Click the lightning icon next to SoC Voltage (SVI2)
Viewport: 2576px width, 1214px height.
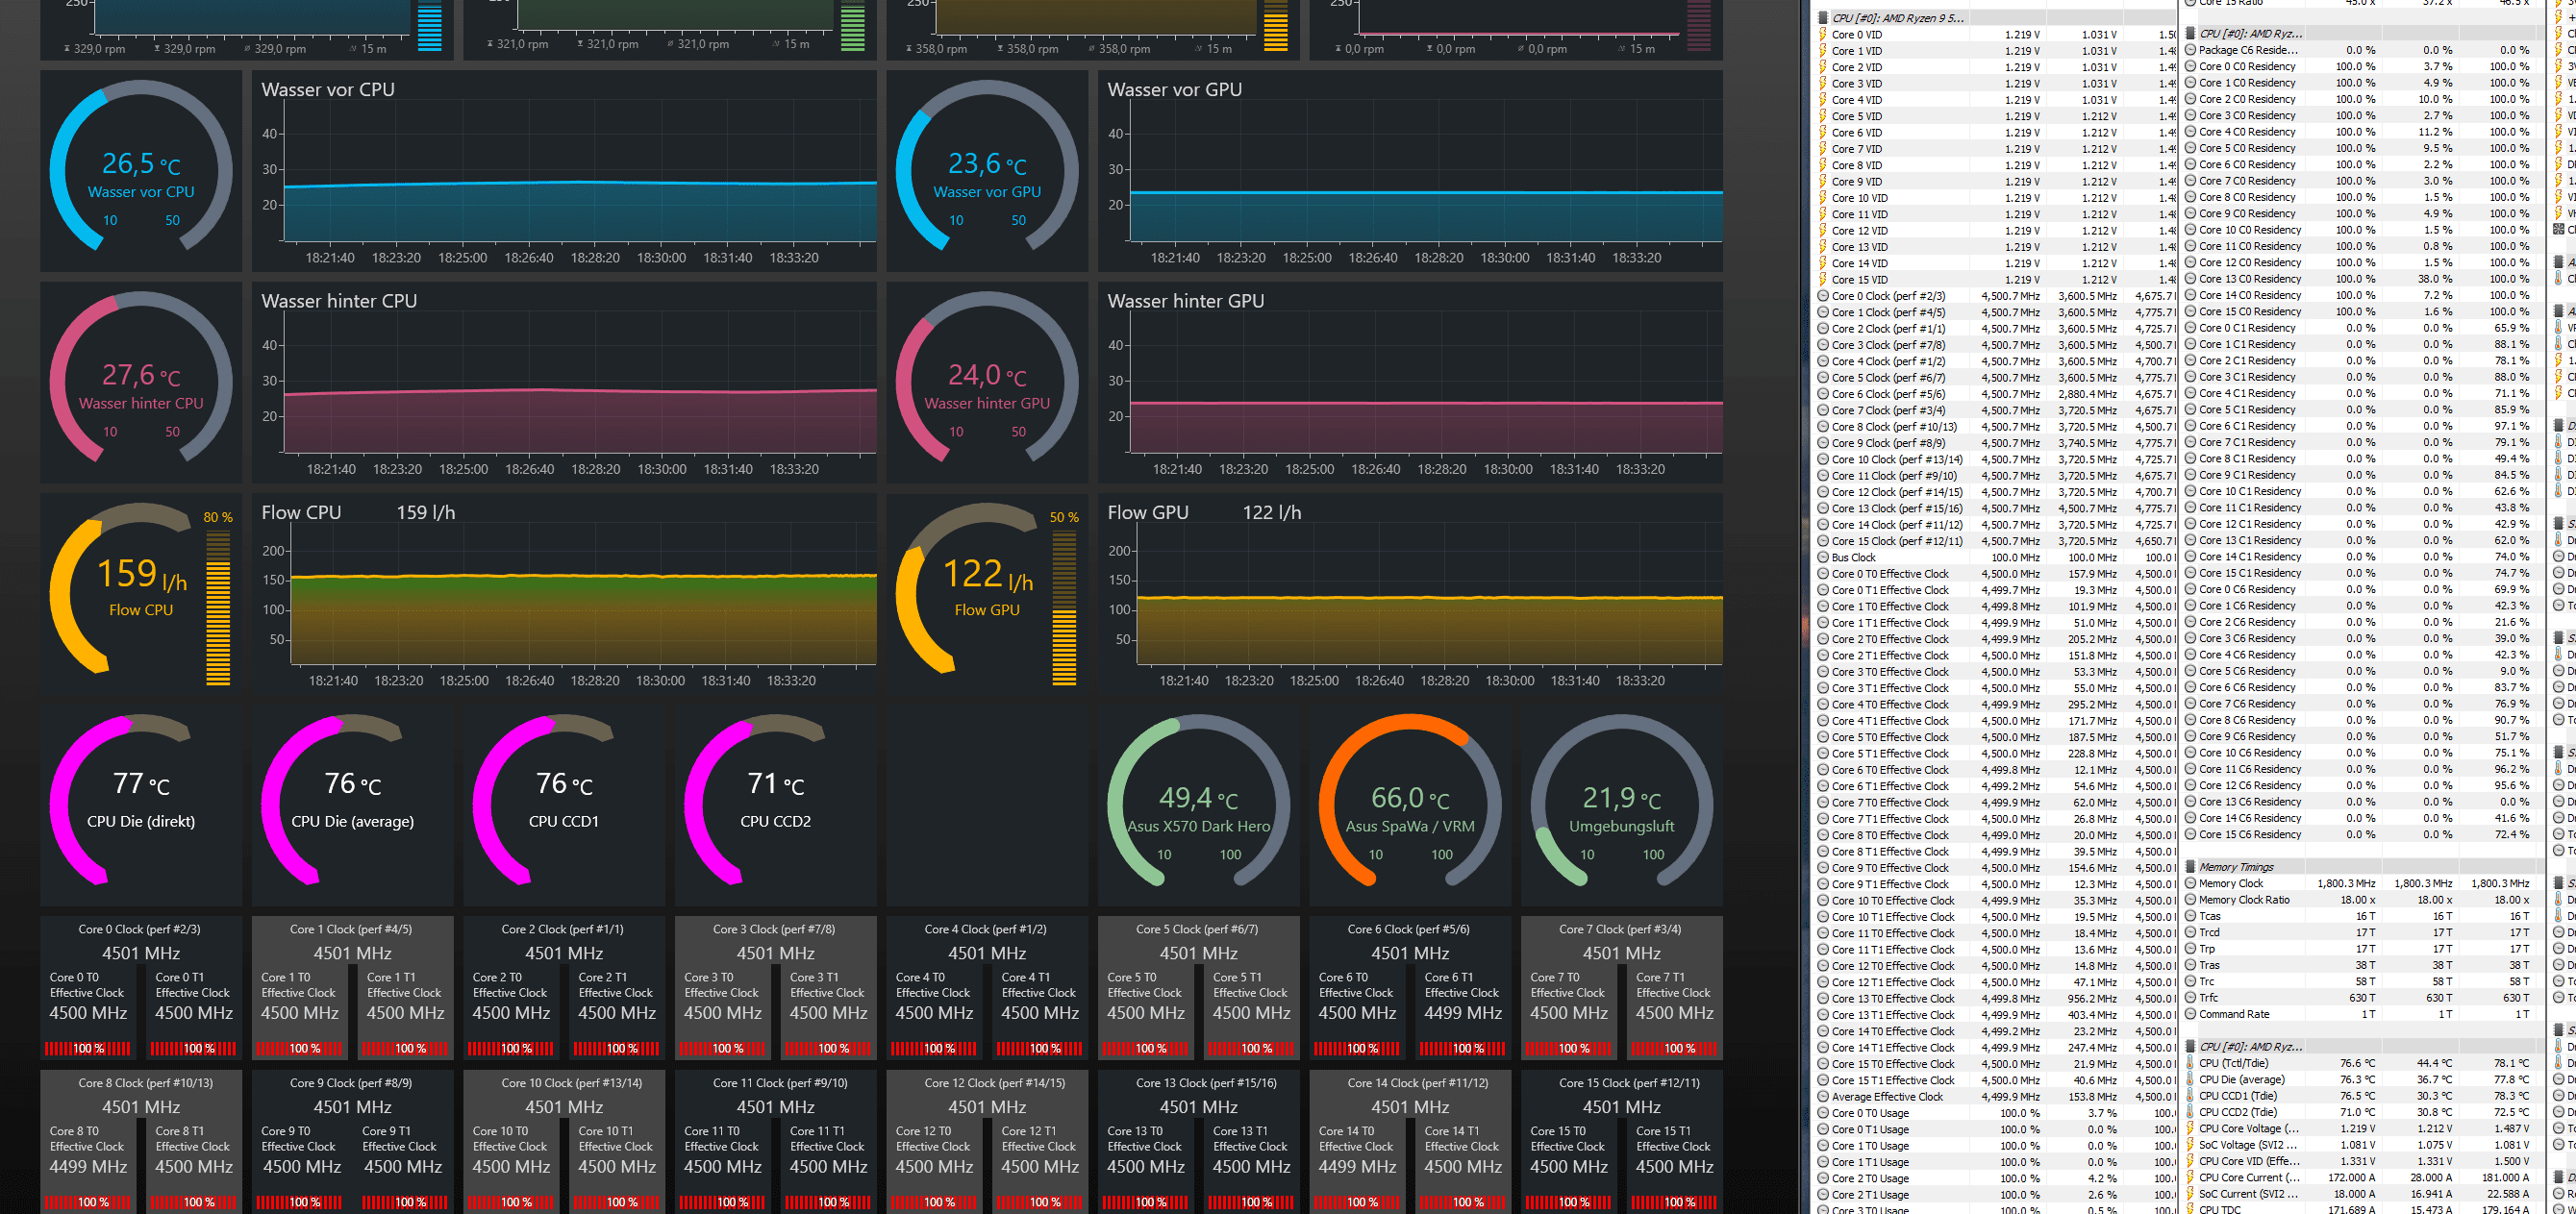tap(2190, 1145)
